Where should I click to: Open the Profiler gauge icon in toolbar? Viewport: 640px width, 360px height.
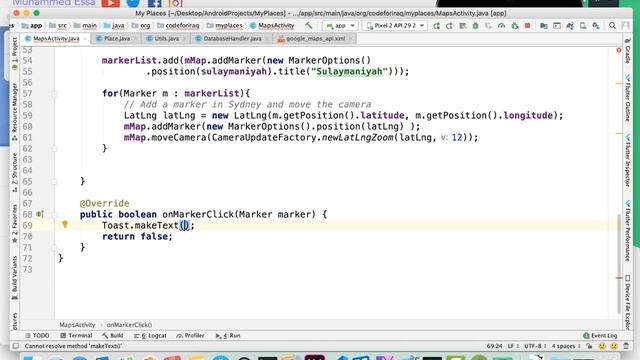pyautogui.click(x=501, y=26)
